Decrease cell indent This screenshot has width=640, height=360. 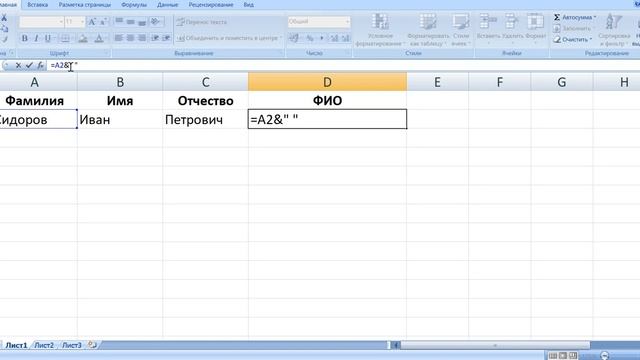[155, 38]
